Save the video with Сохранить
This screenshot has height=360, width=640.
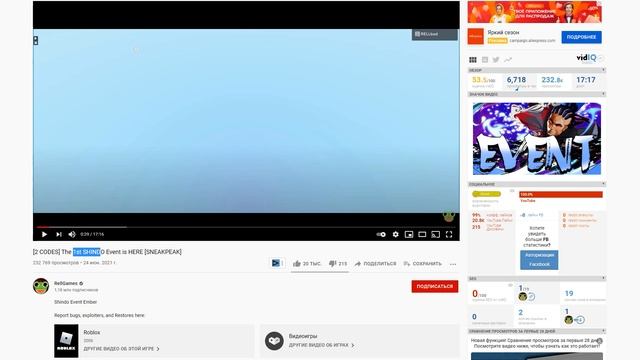coord(422,264)
